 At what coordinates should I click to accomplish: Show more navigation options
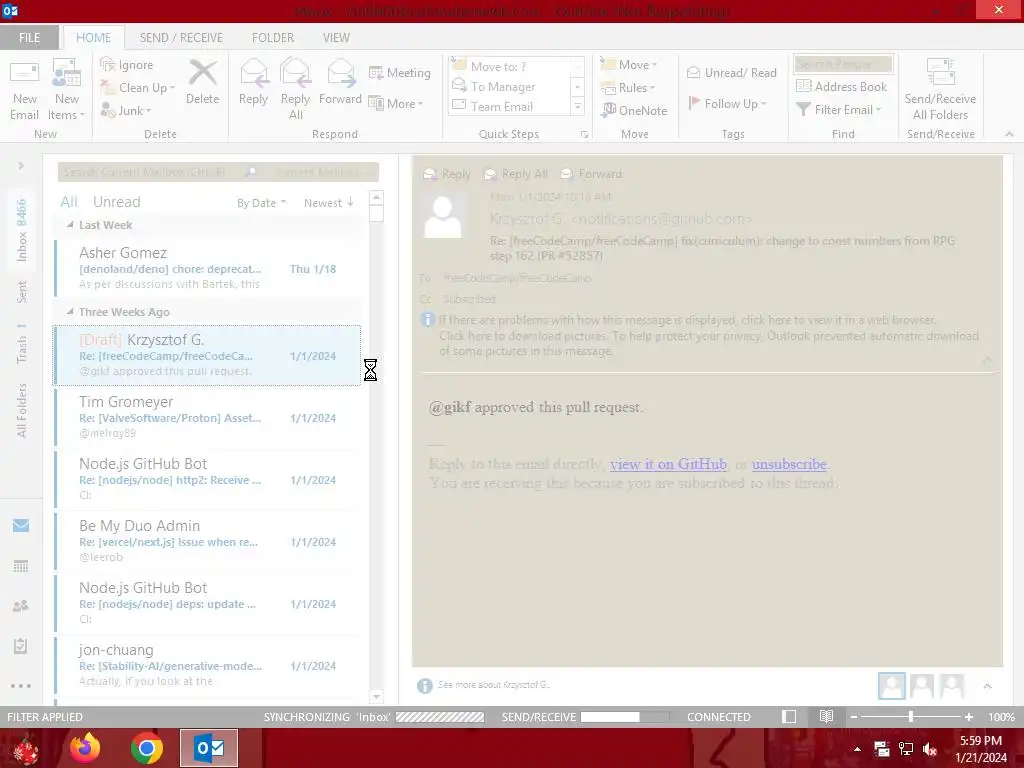pyautogui.click(x=21, y=686)
